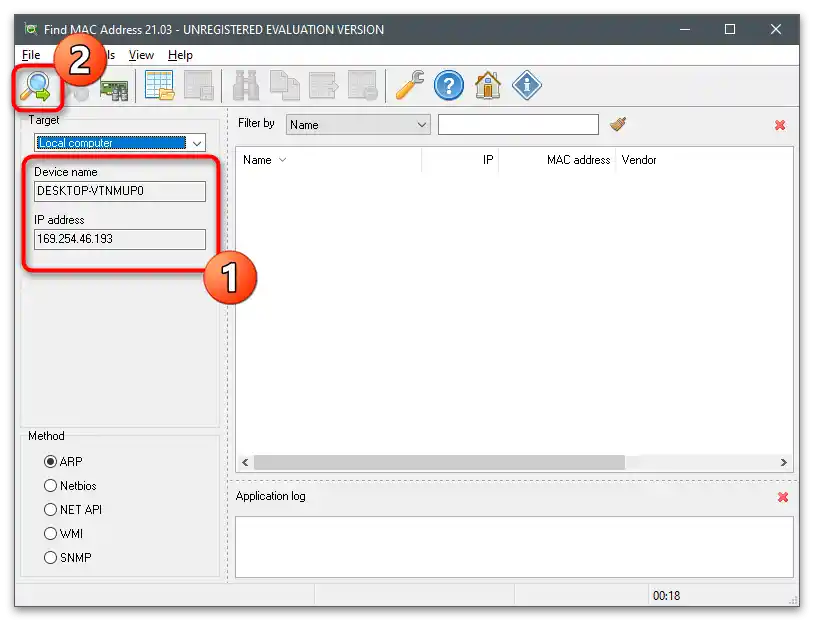Open options with the wrench icon
The height and width of the screenshot is (621, 814).
point(410,85)
